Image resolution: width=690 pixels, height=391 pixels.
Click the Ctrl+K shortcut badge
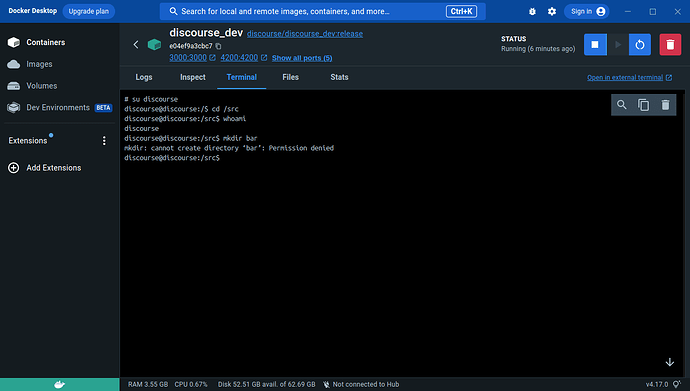pos(461,11)
